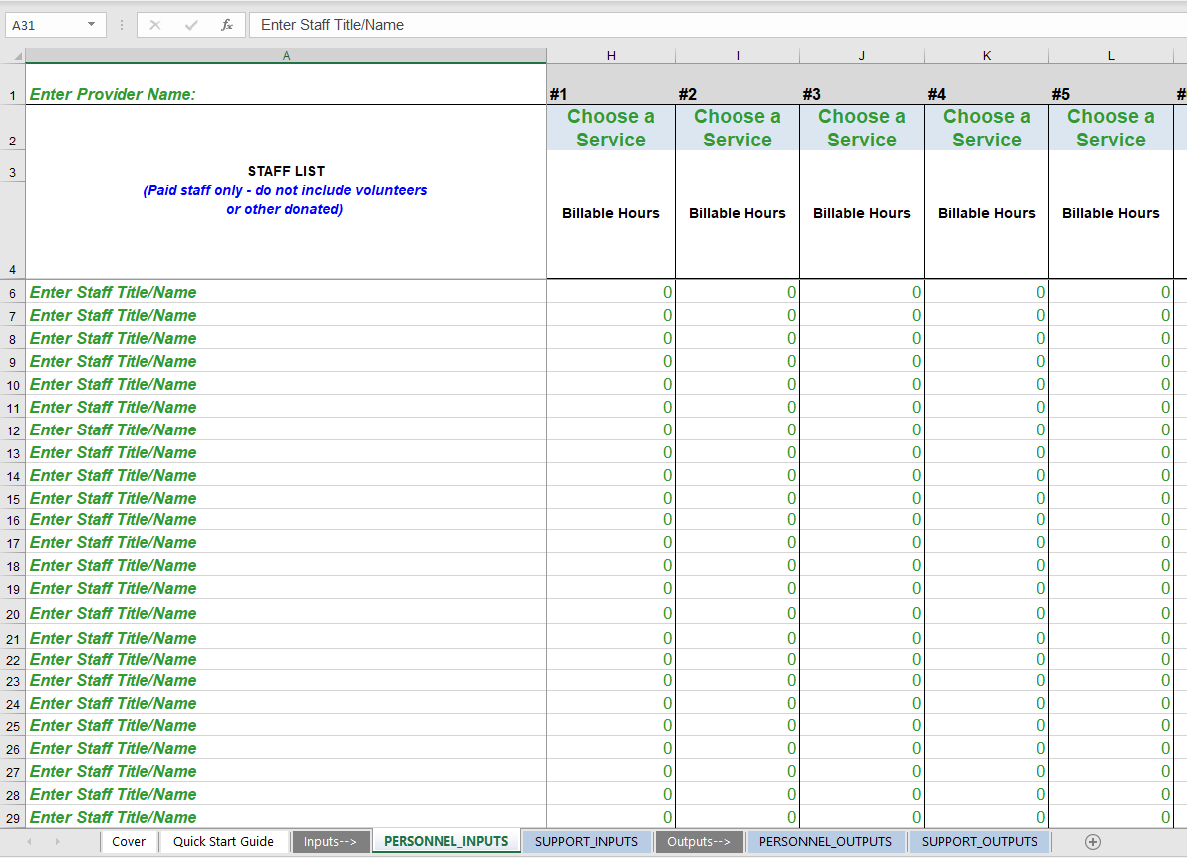Open the PERSONNEL_OUTPUTS sheet
Image resolution: width=1187 pixels, height=858 pixels.
point(825,841)
